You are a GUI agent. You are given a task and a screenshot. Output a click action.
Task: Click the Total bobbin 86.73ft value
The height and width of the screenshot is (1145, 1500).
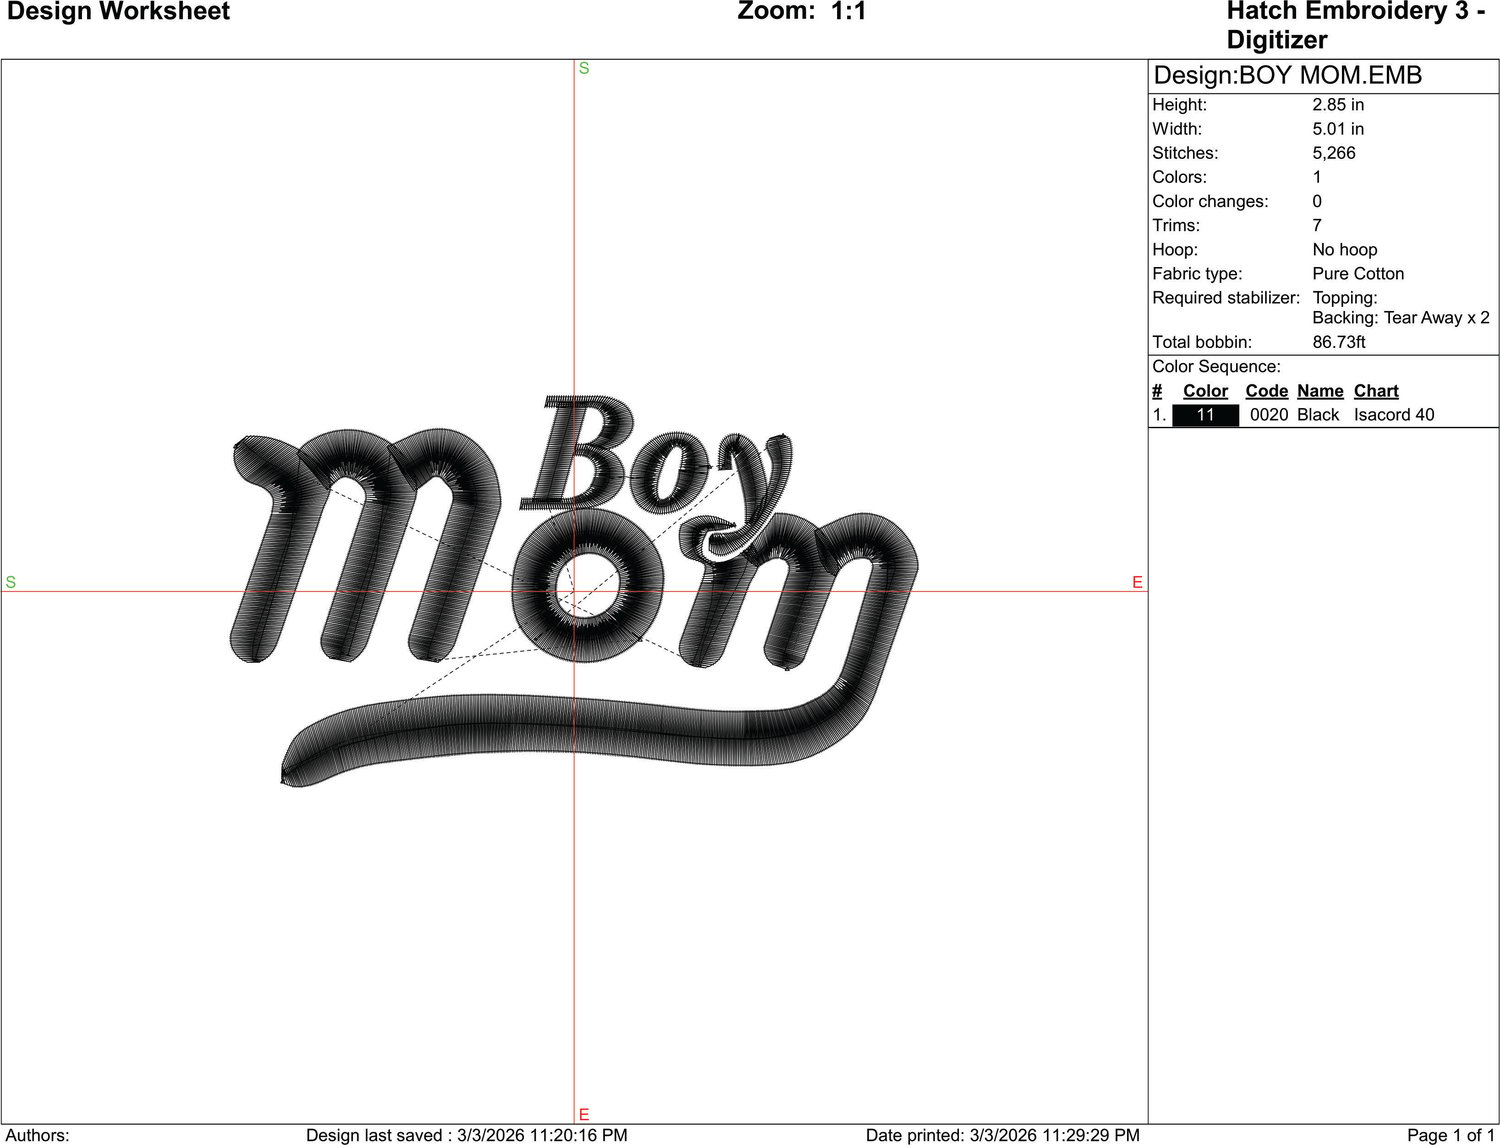[1339, 342]
